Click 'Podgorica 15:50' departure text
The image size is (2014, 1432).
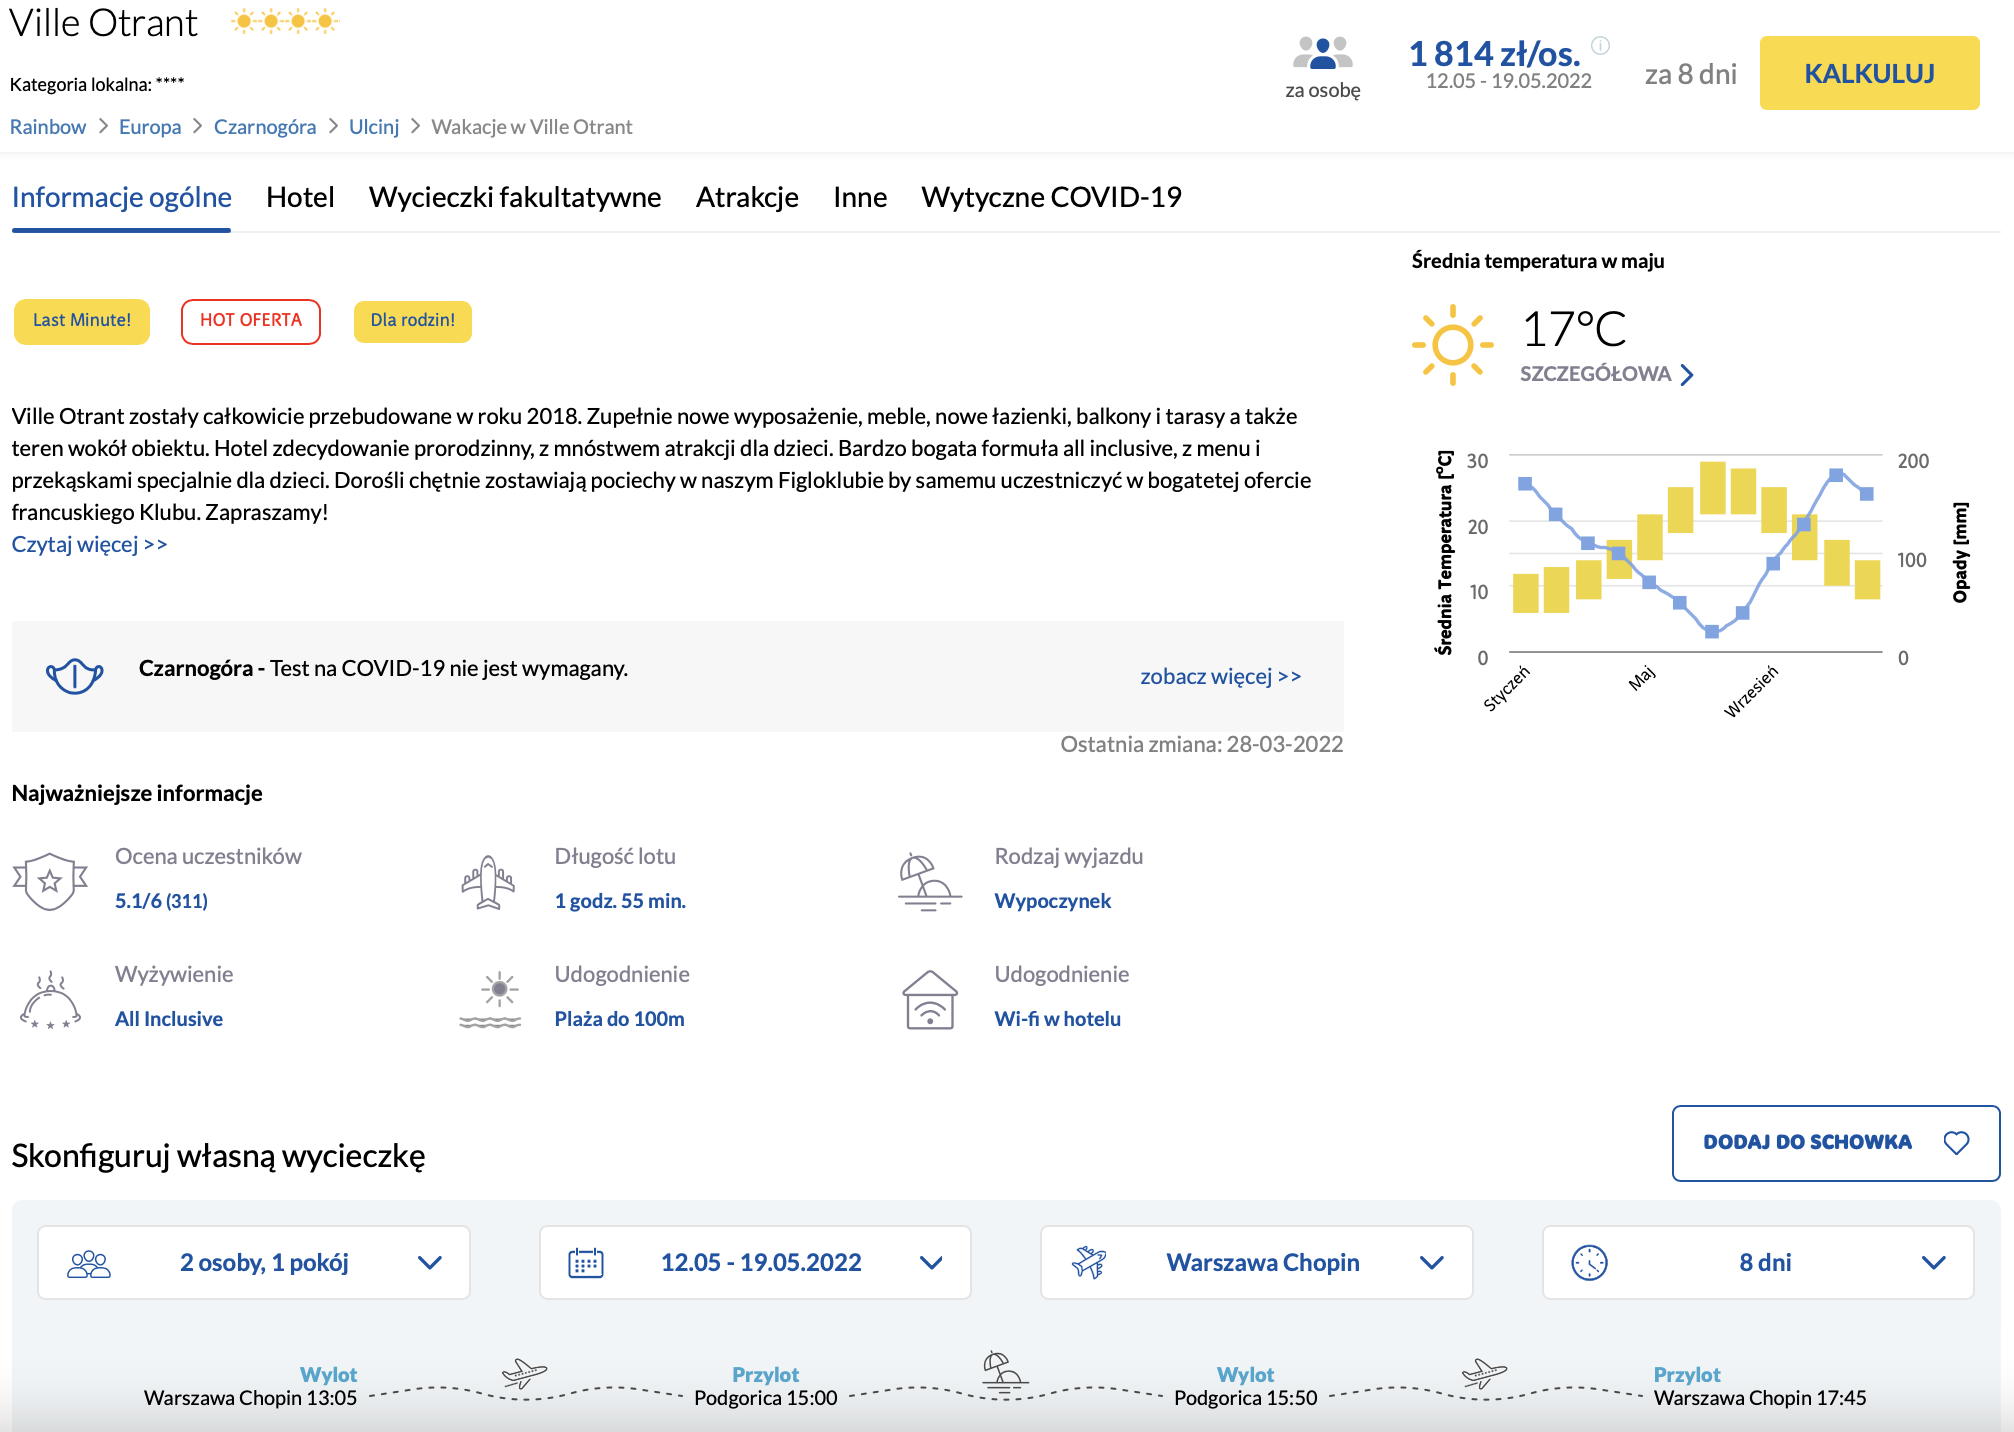click(1246, 1398)
